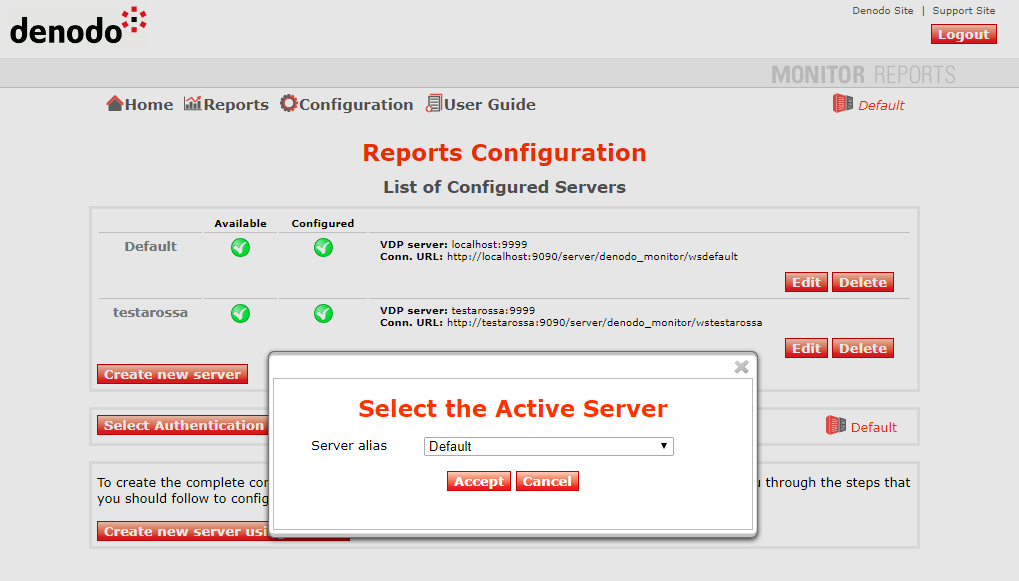Click the Default server name

(151, 246)
